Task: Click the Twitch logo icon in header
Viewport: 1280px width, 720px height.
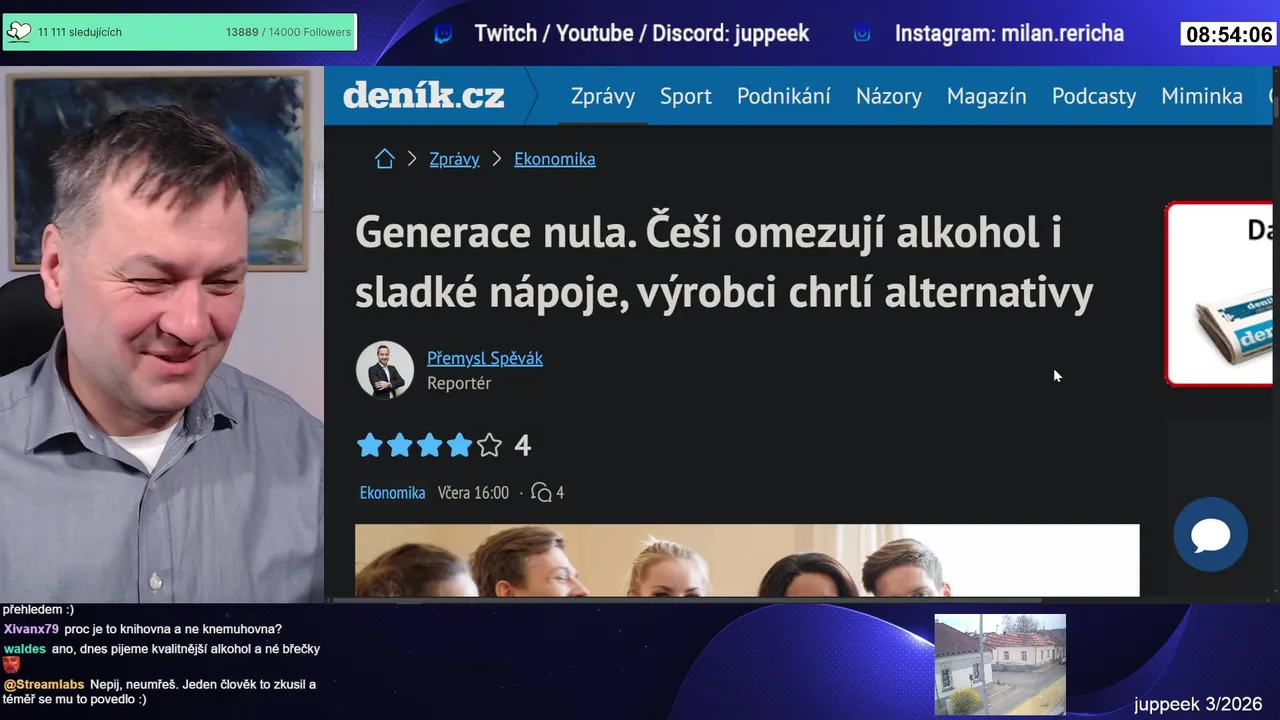Action: point(443,34)
